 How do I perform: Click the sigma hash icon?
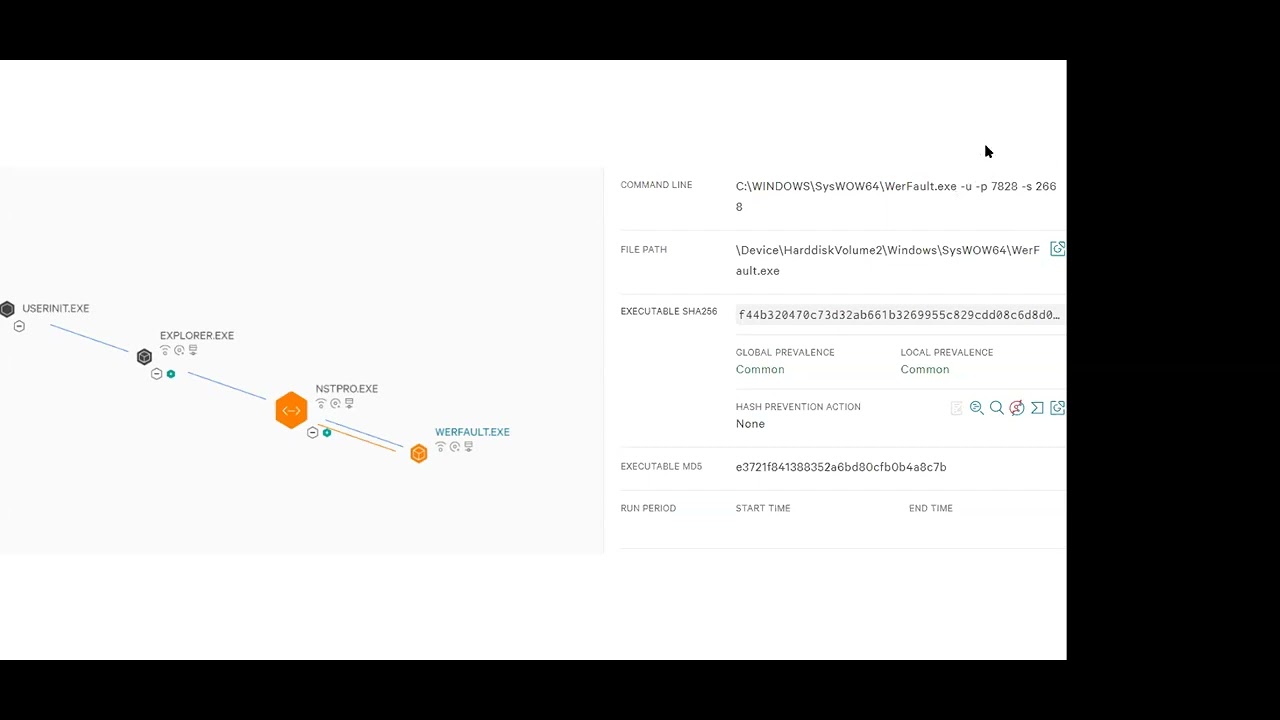1037,408
